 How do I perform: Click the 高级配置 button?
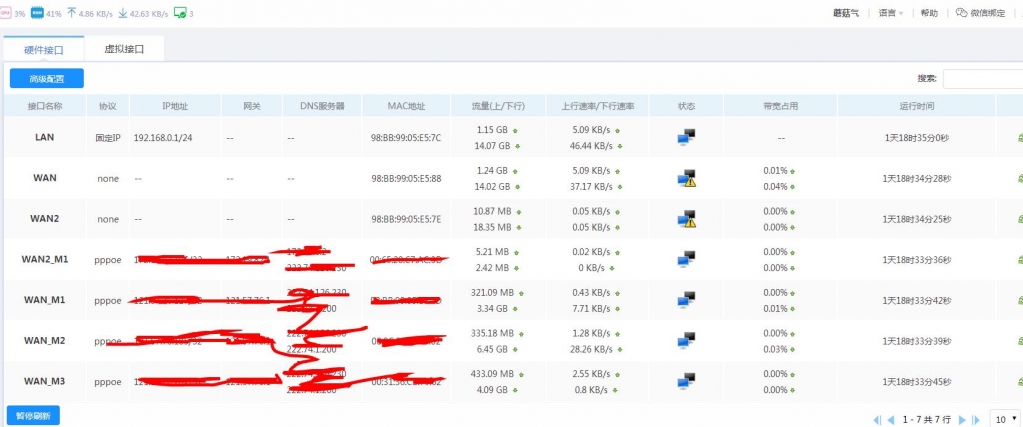[46, 78]
